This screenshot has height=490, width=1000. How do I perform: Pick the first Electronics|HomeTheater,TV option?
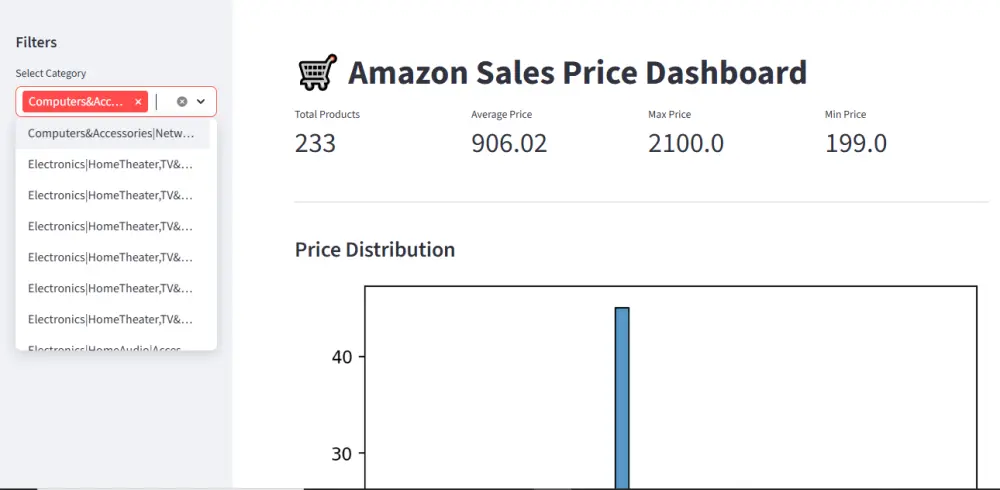click(111, 164)
